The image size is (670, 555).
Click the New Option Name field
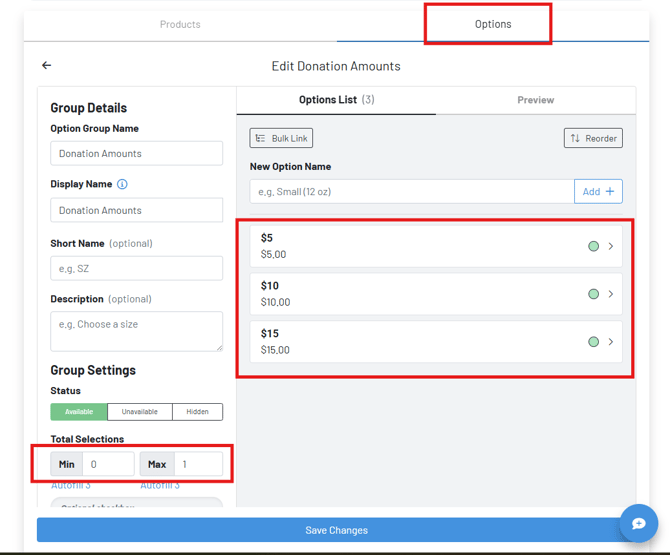coord(412,191)
